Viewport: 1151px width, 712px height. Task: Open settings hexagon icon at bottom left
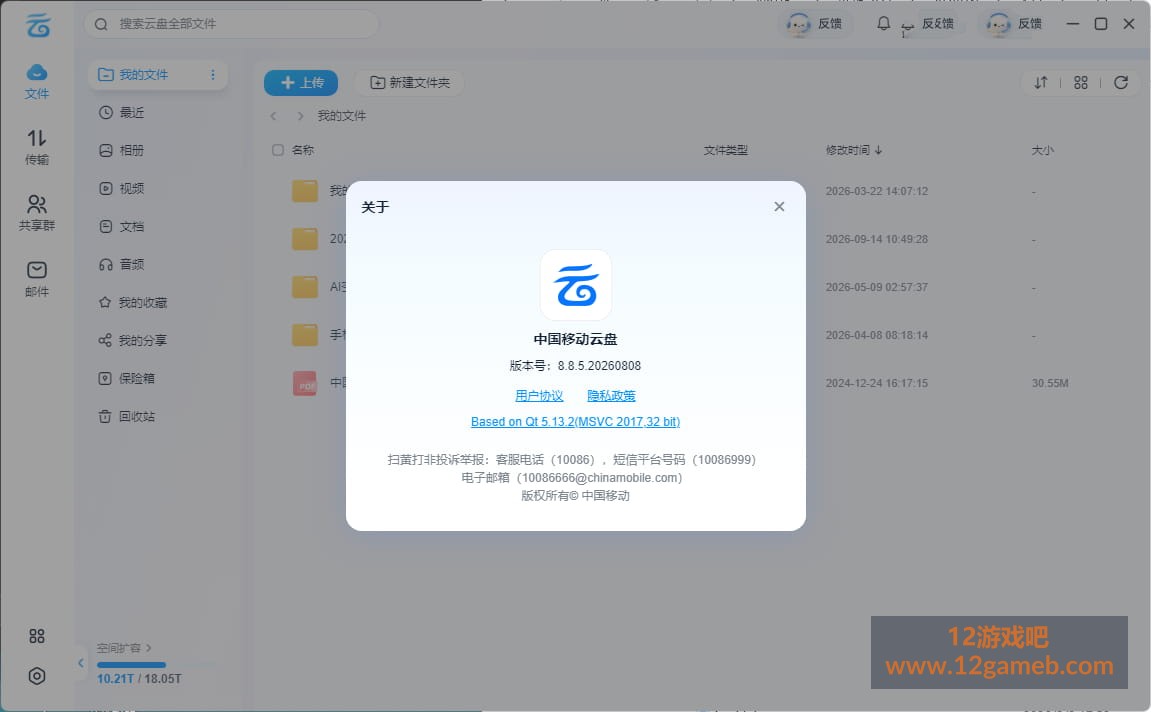pyautogui.click(x=37, y=676)
